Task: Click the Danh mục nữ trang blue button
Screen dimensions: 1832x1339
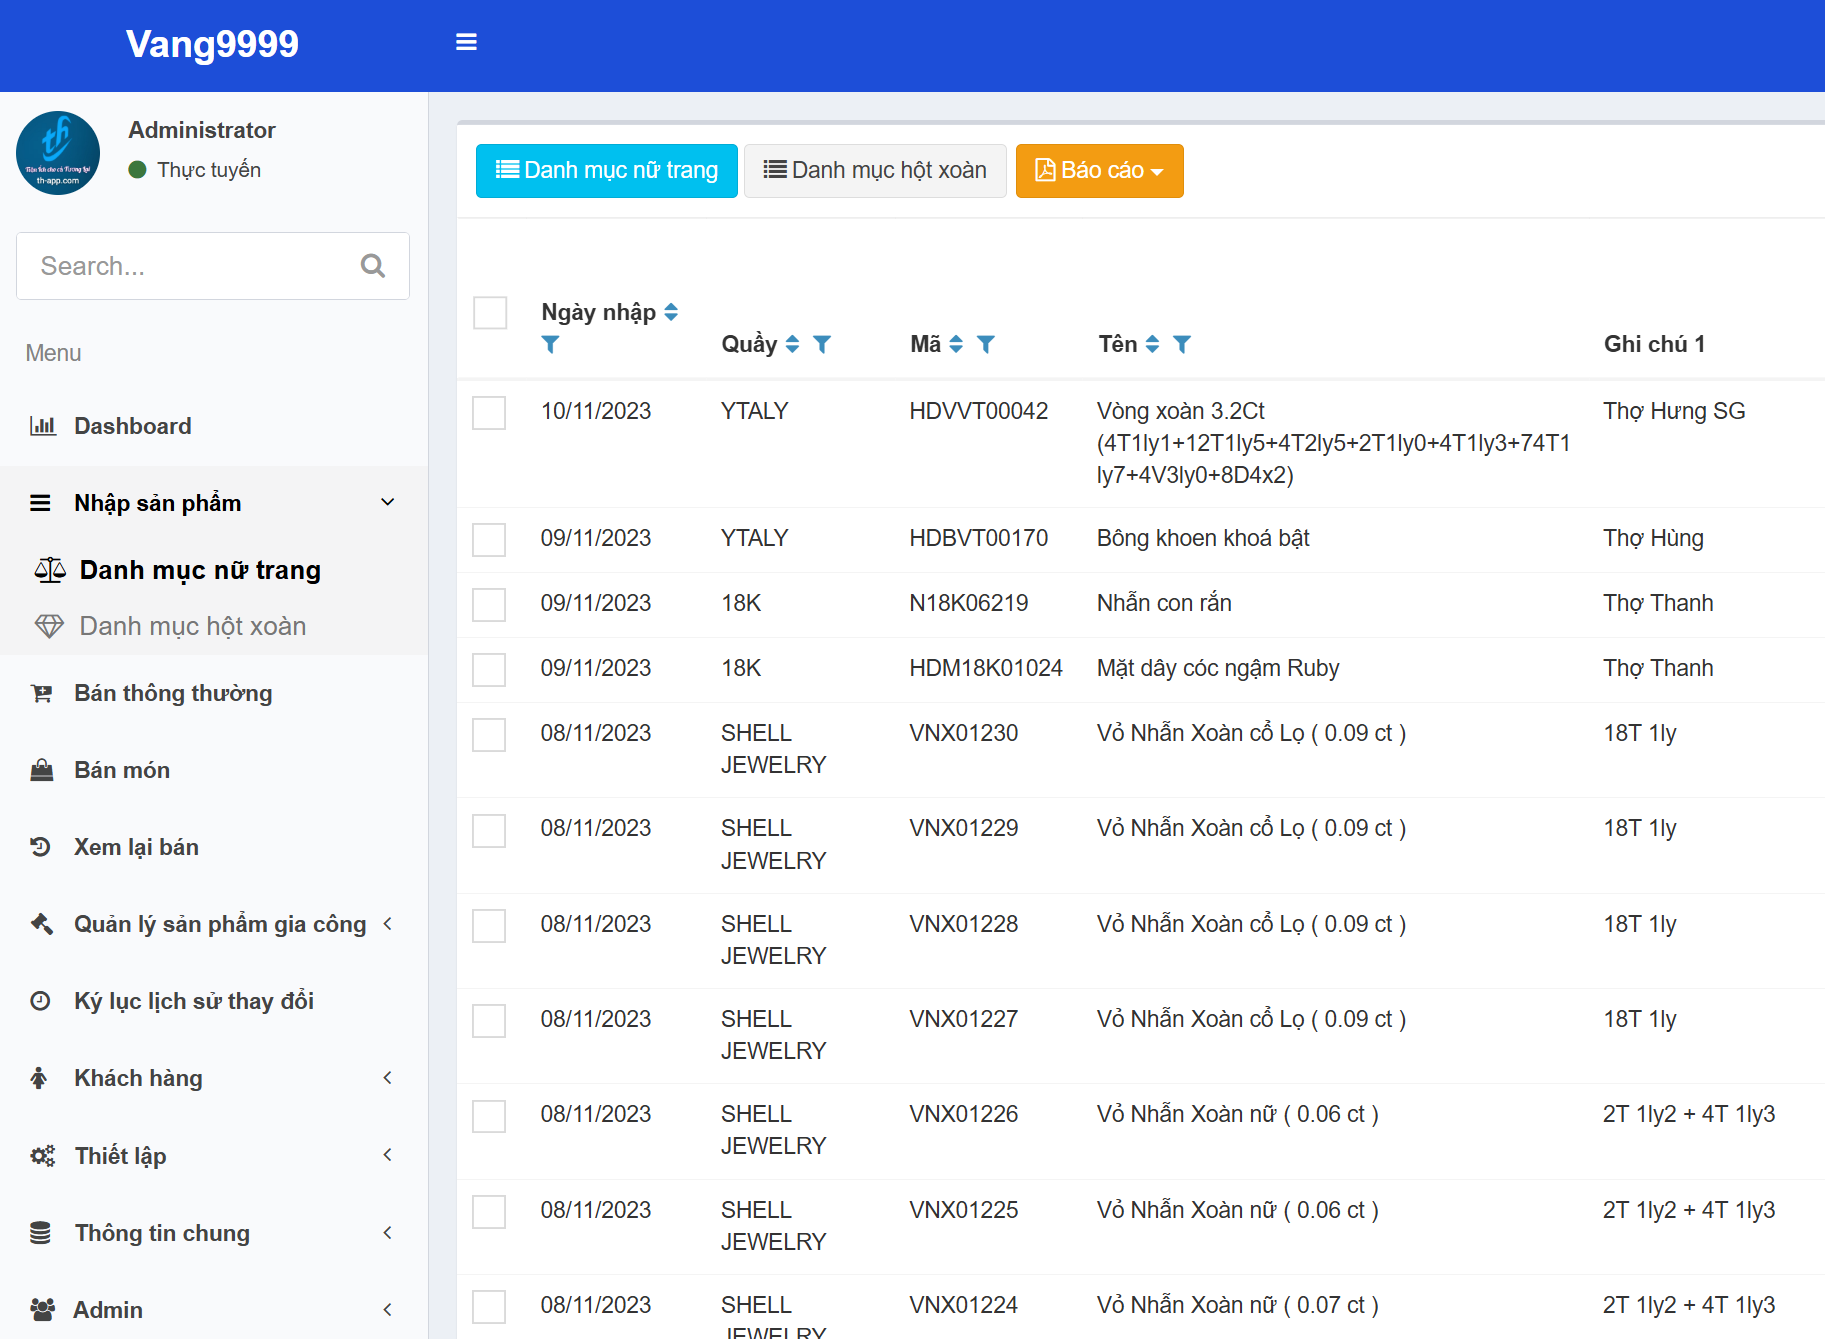Action: (607, 171)
